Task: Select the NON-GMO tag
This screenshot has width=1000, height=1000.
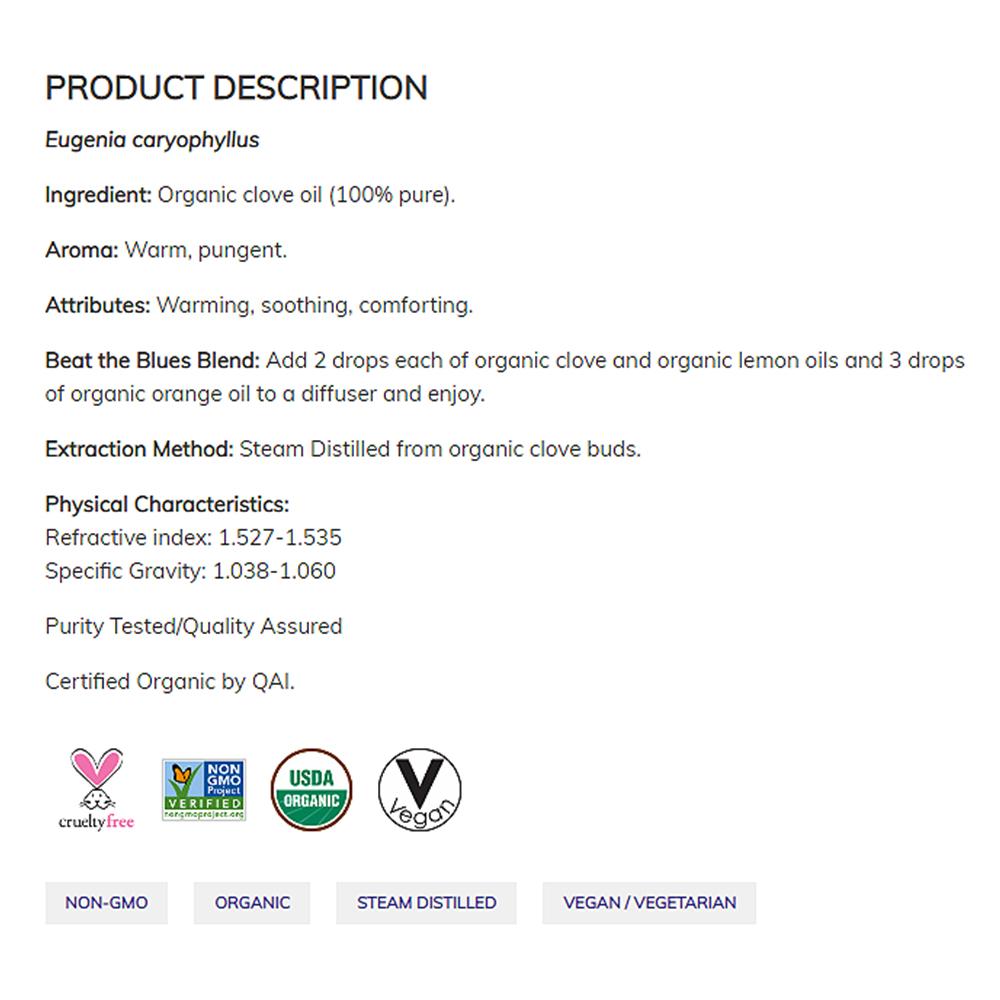Action: click(106, 903)
